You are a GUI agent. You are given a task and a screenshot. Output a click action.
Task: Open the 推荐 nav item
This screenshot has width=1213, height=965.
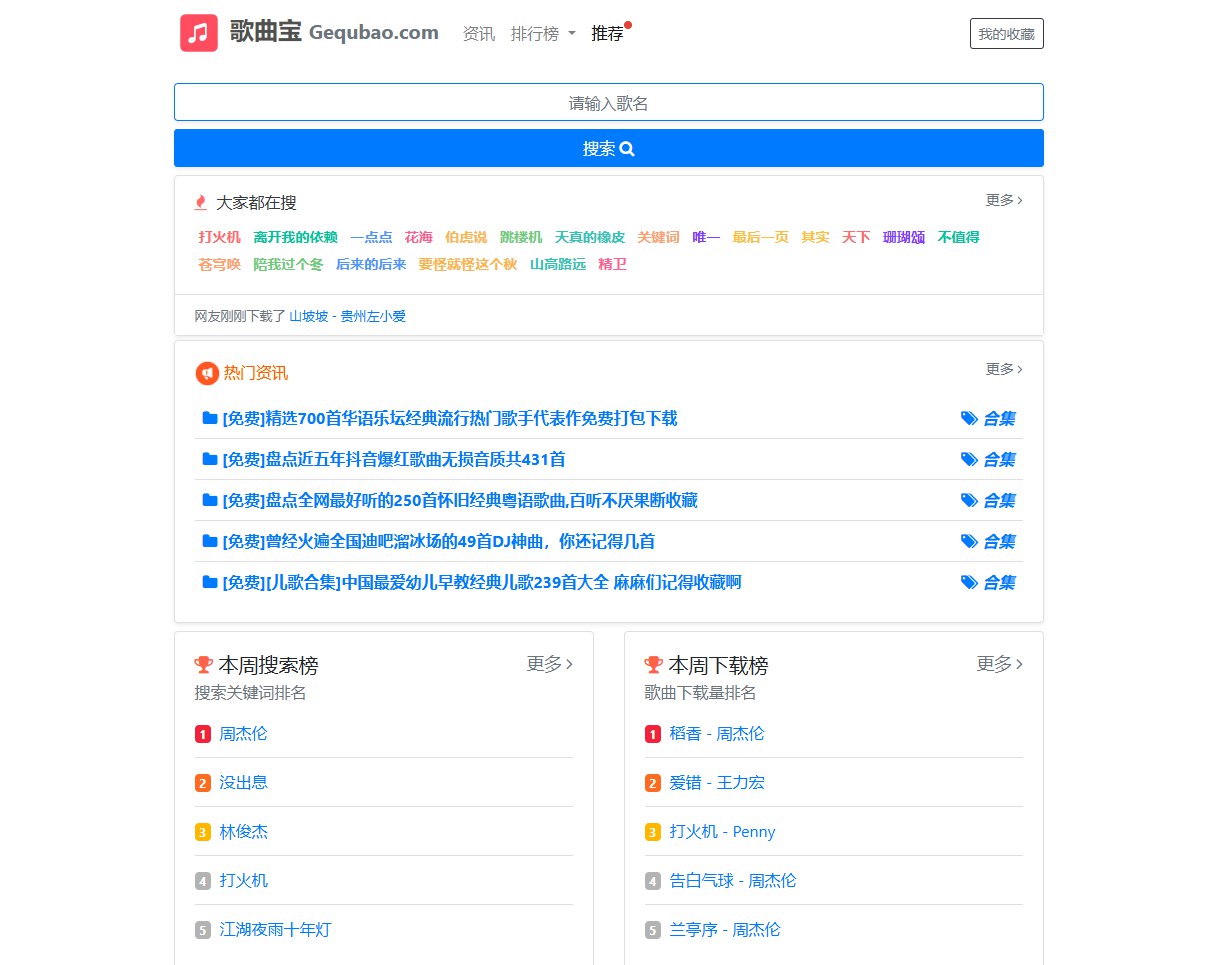607,33
